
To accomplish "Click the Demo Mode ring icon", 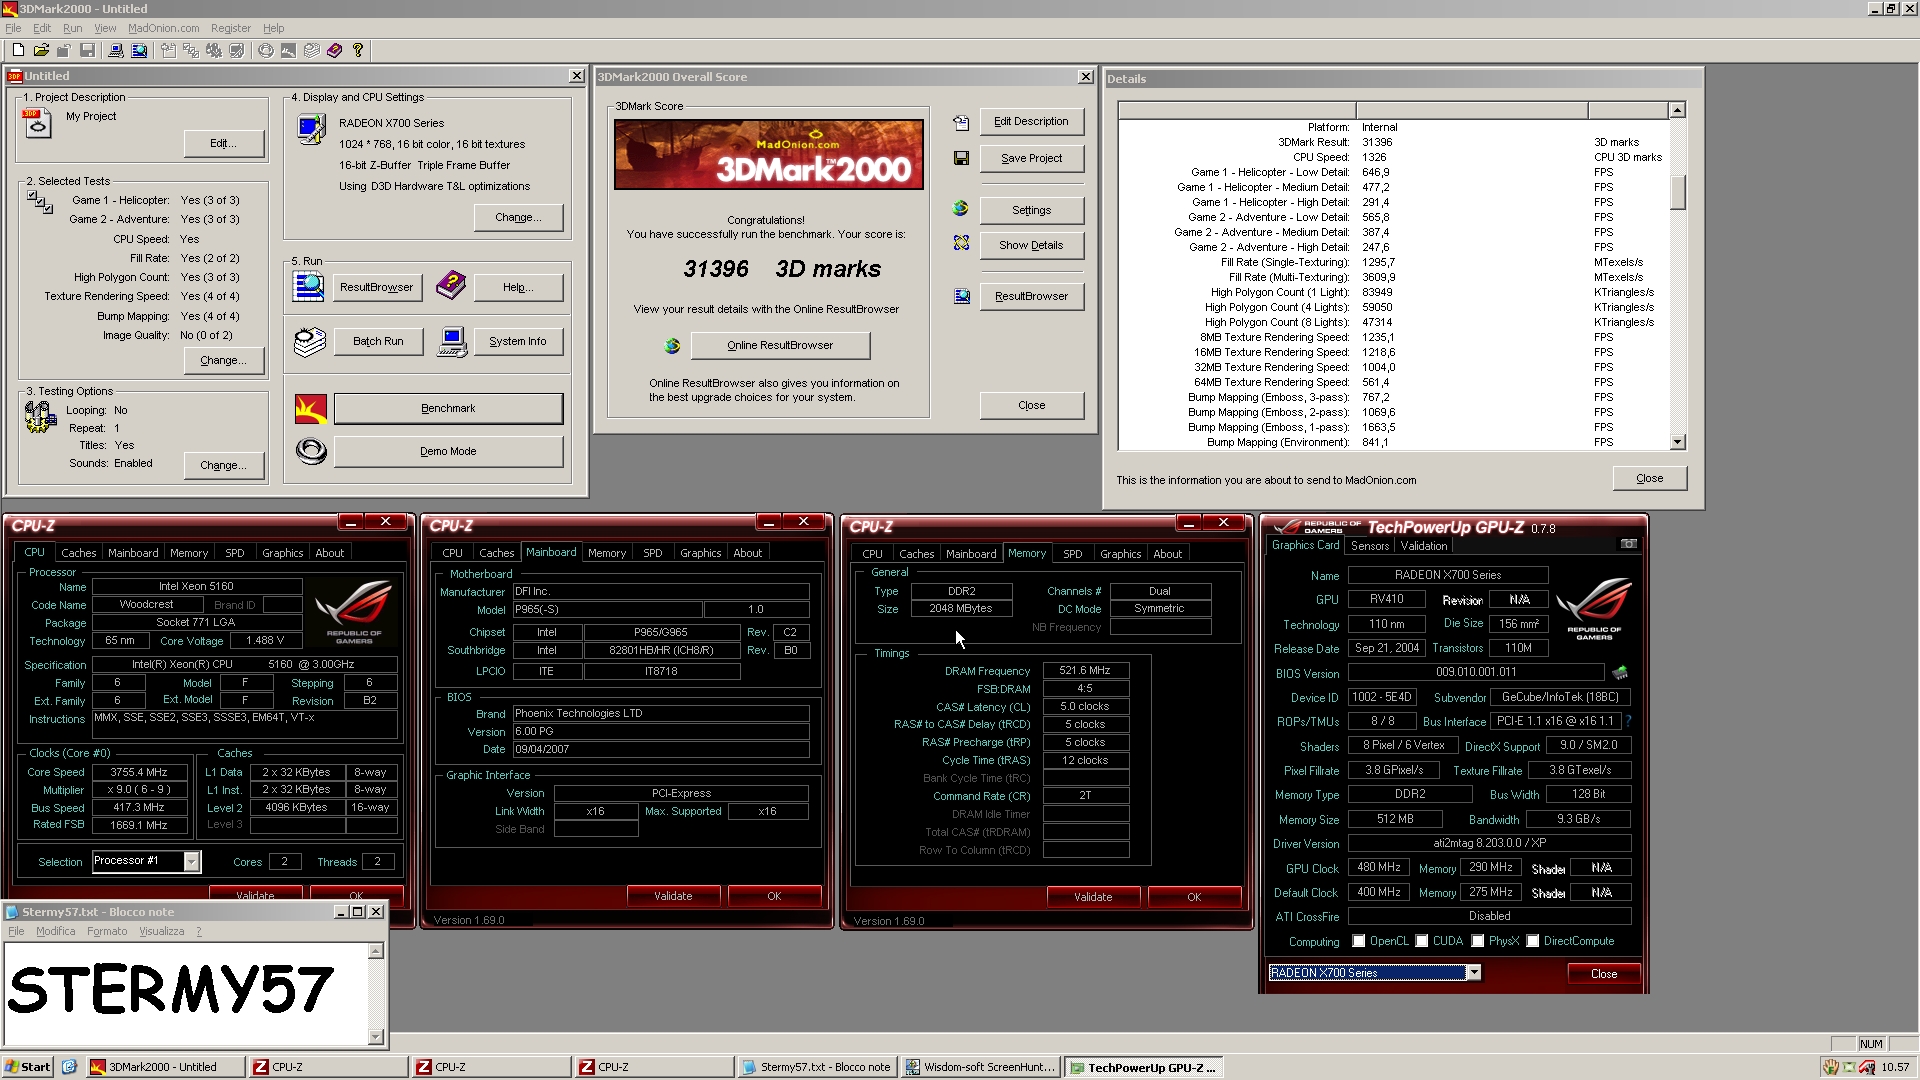I will [x=311, y=452].
